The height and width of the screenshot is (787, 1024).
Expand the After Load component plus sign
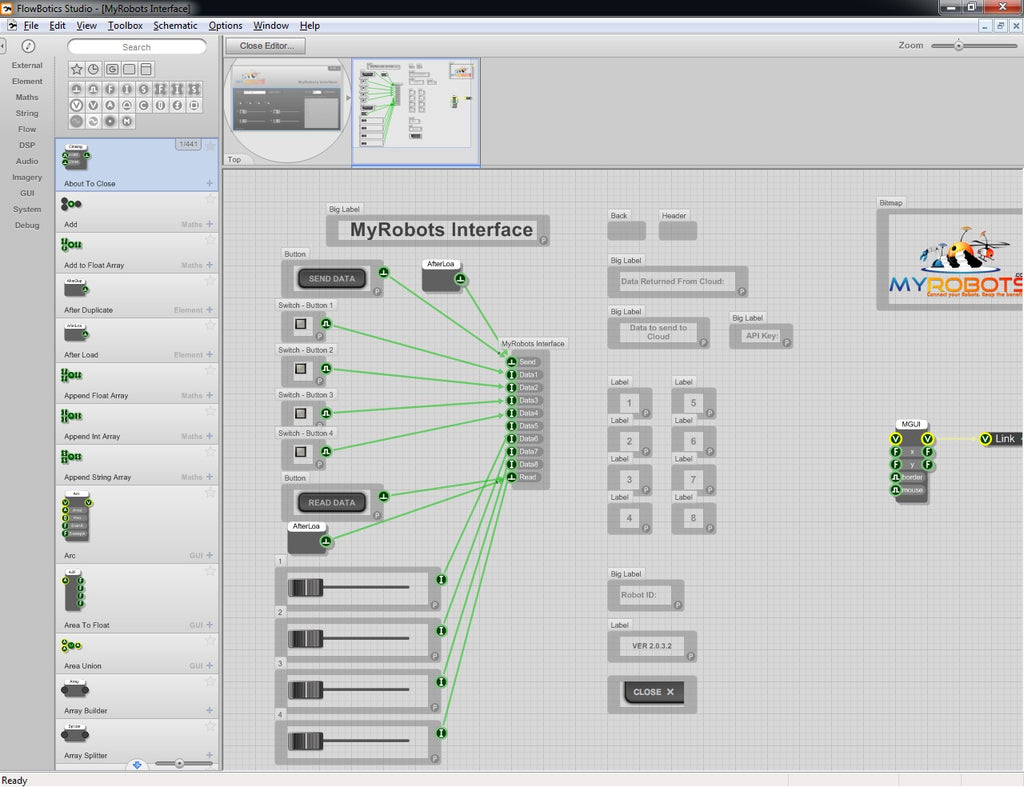(210, 355)
